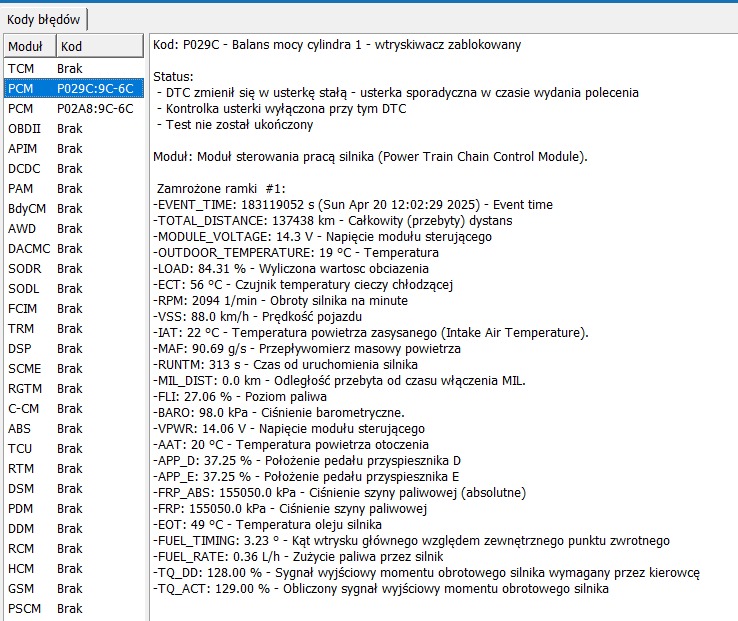Click the P029C code description line
The image size is (738, 621).
point(336,45)
